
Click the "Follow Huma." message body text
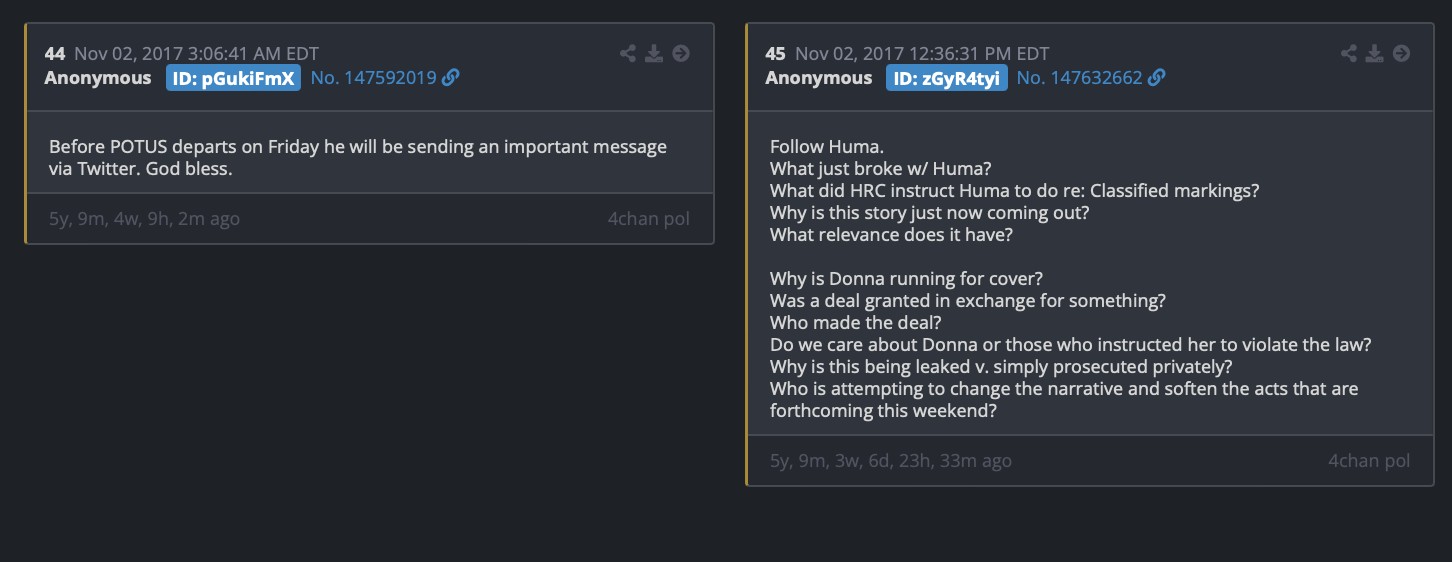coord(1070,278)
